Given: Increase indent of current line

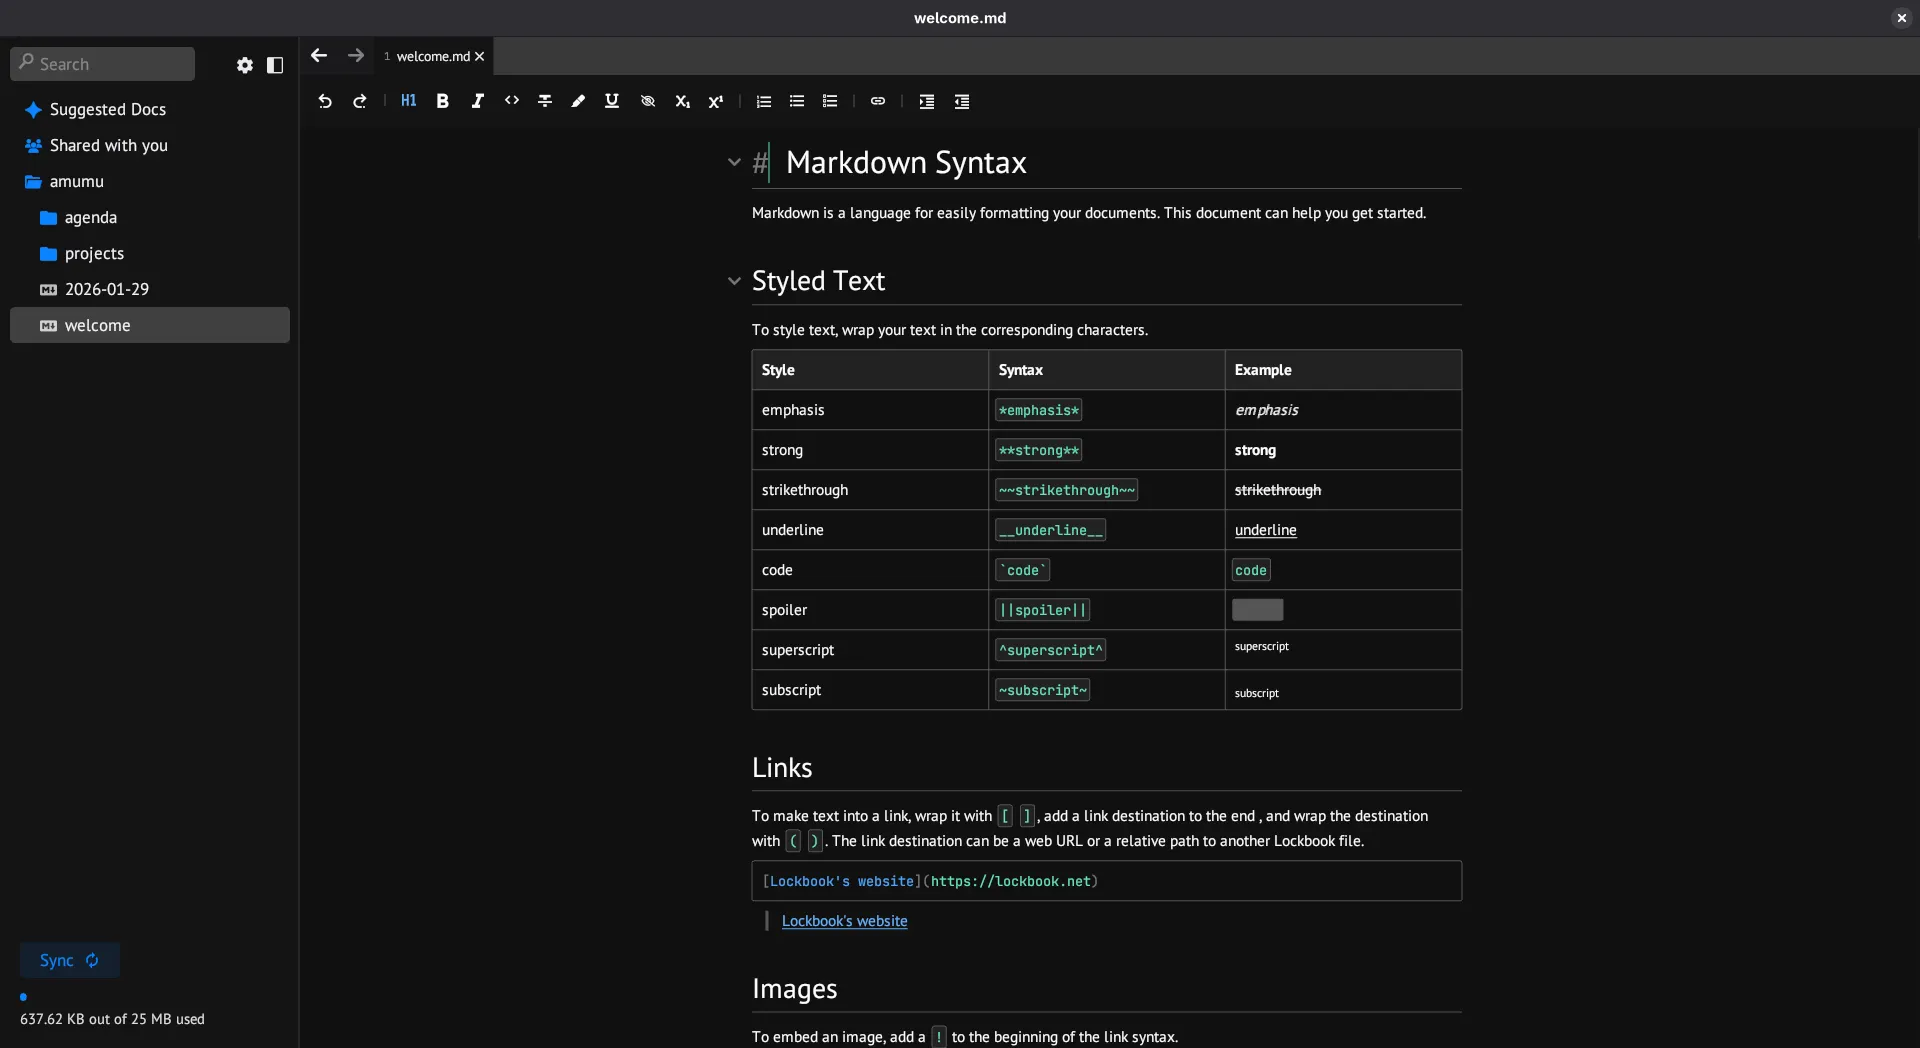Looking at the screenshot, I should coord(927,101).
